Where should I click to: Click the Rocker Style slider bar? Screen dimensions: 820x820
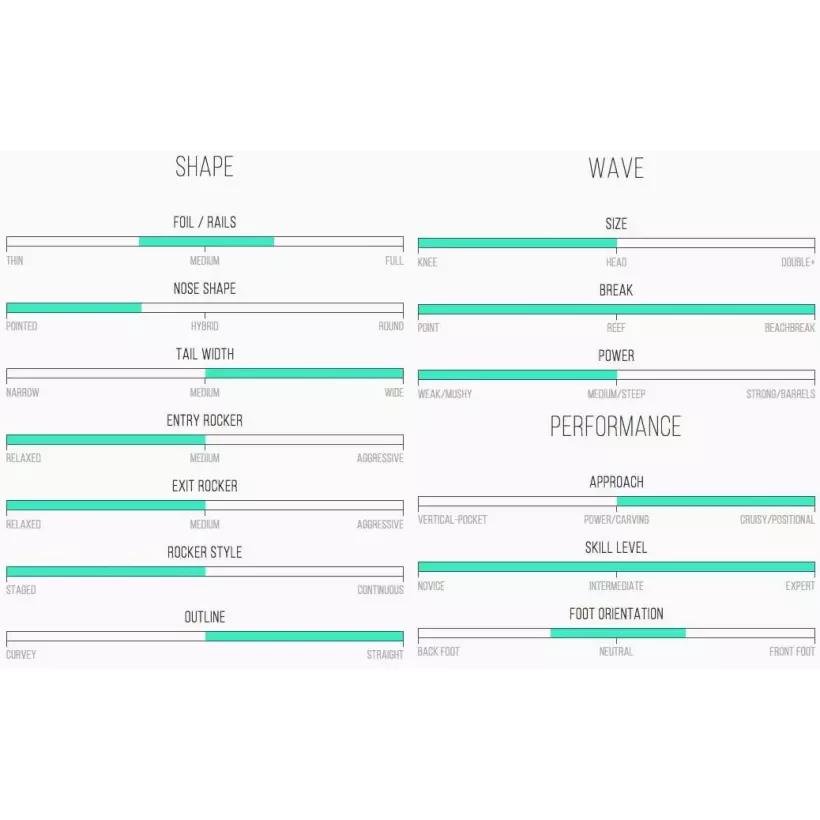(x=205, y=572)
